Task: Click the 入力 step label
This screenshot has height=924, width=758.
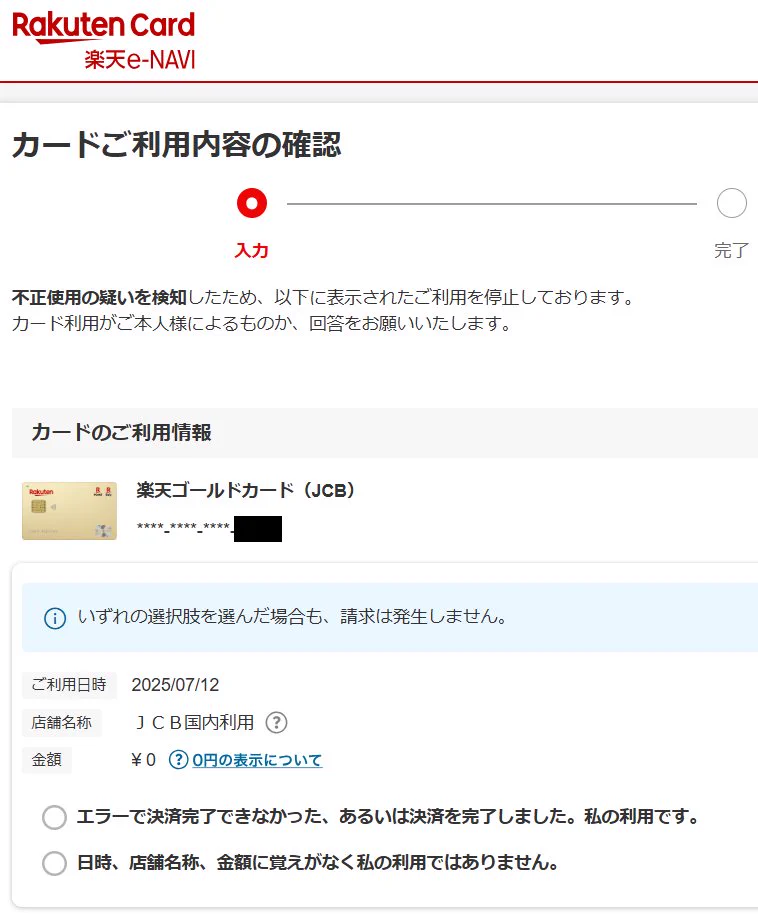Action: (252, 250)
